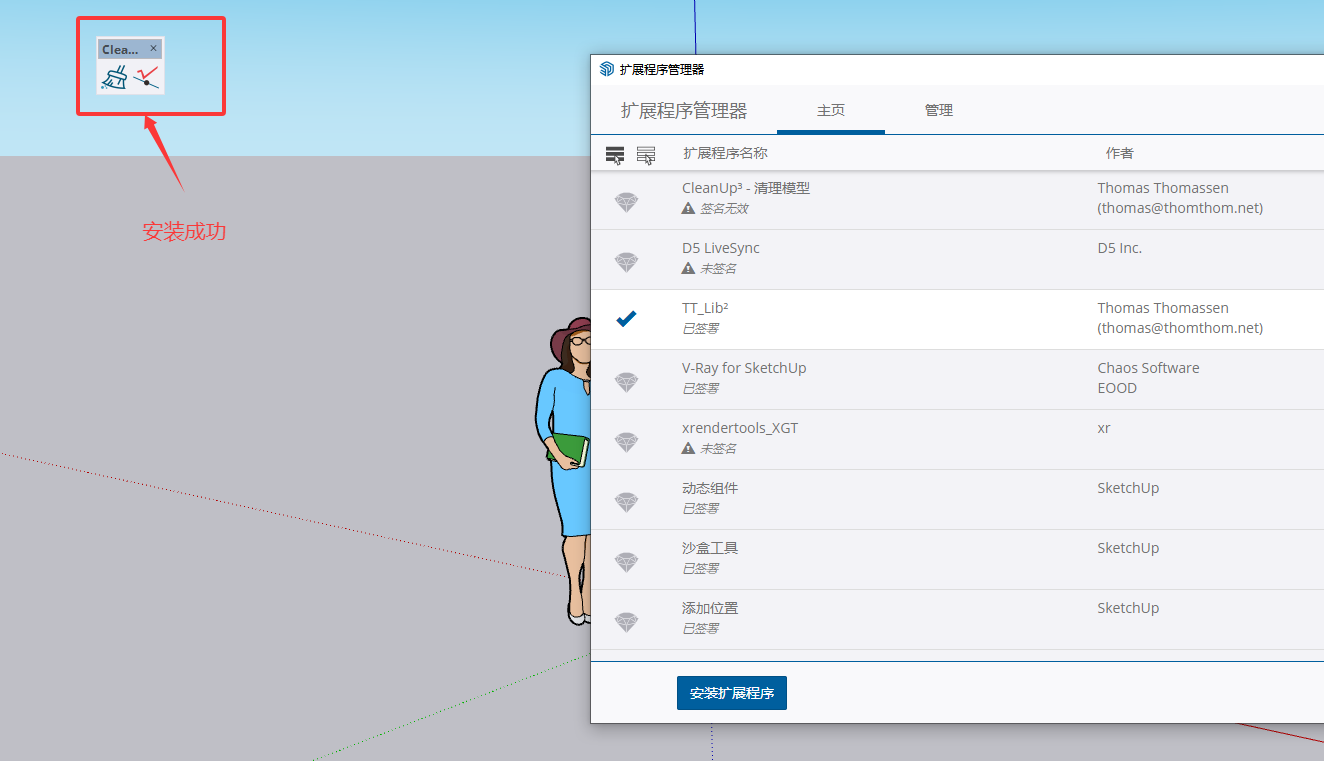Click the warning icon under xrendertools_XGT
Viewport: 1324px width, 761px height.
pyautogui.click(x=688, y=449)
